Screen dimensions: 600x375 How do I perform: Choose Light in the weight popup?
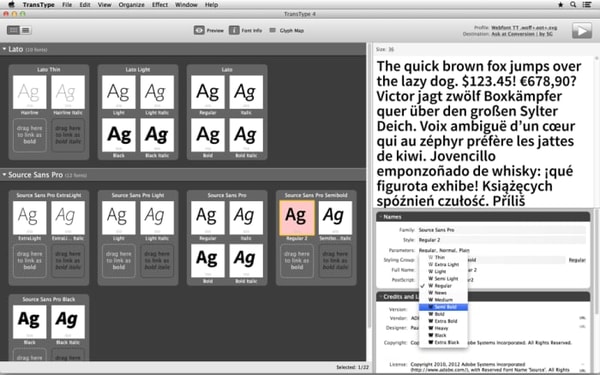(x=443, y=271)
